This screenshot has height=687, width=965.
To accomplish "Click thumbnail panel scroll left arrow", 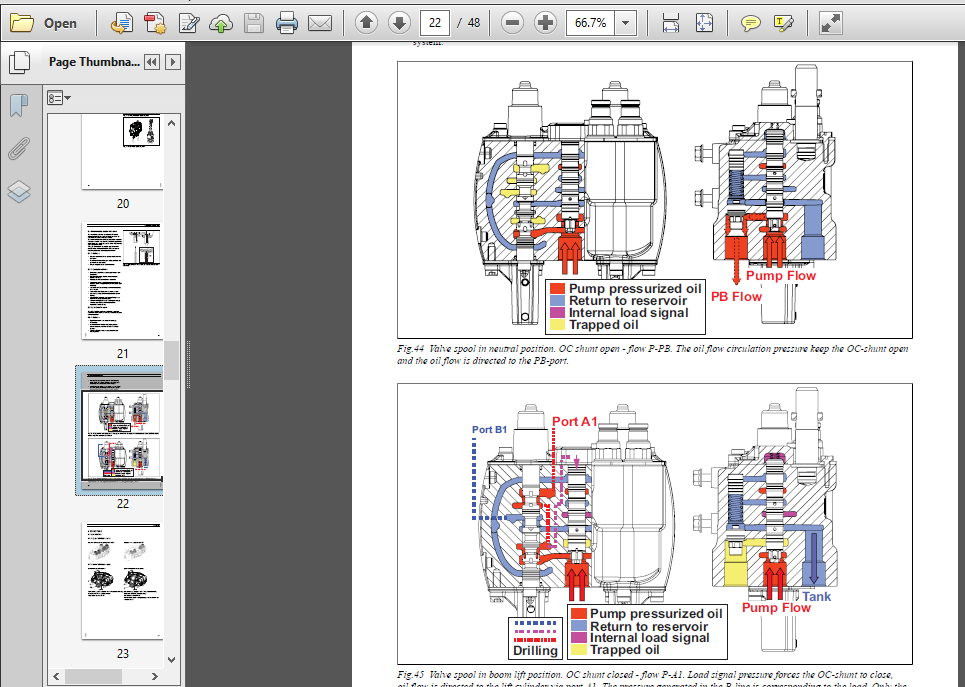I will coord(56,676).
